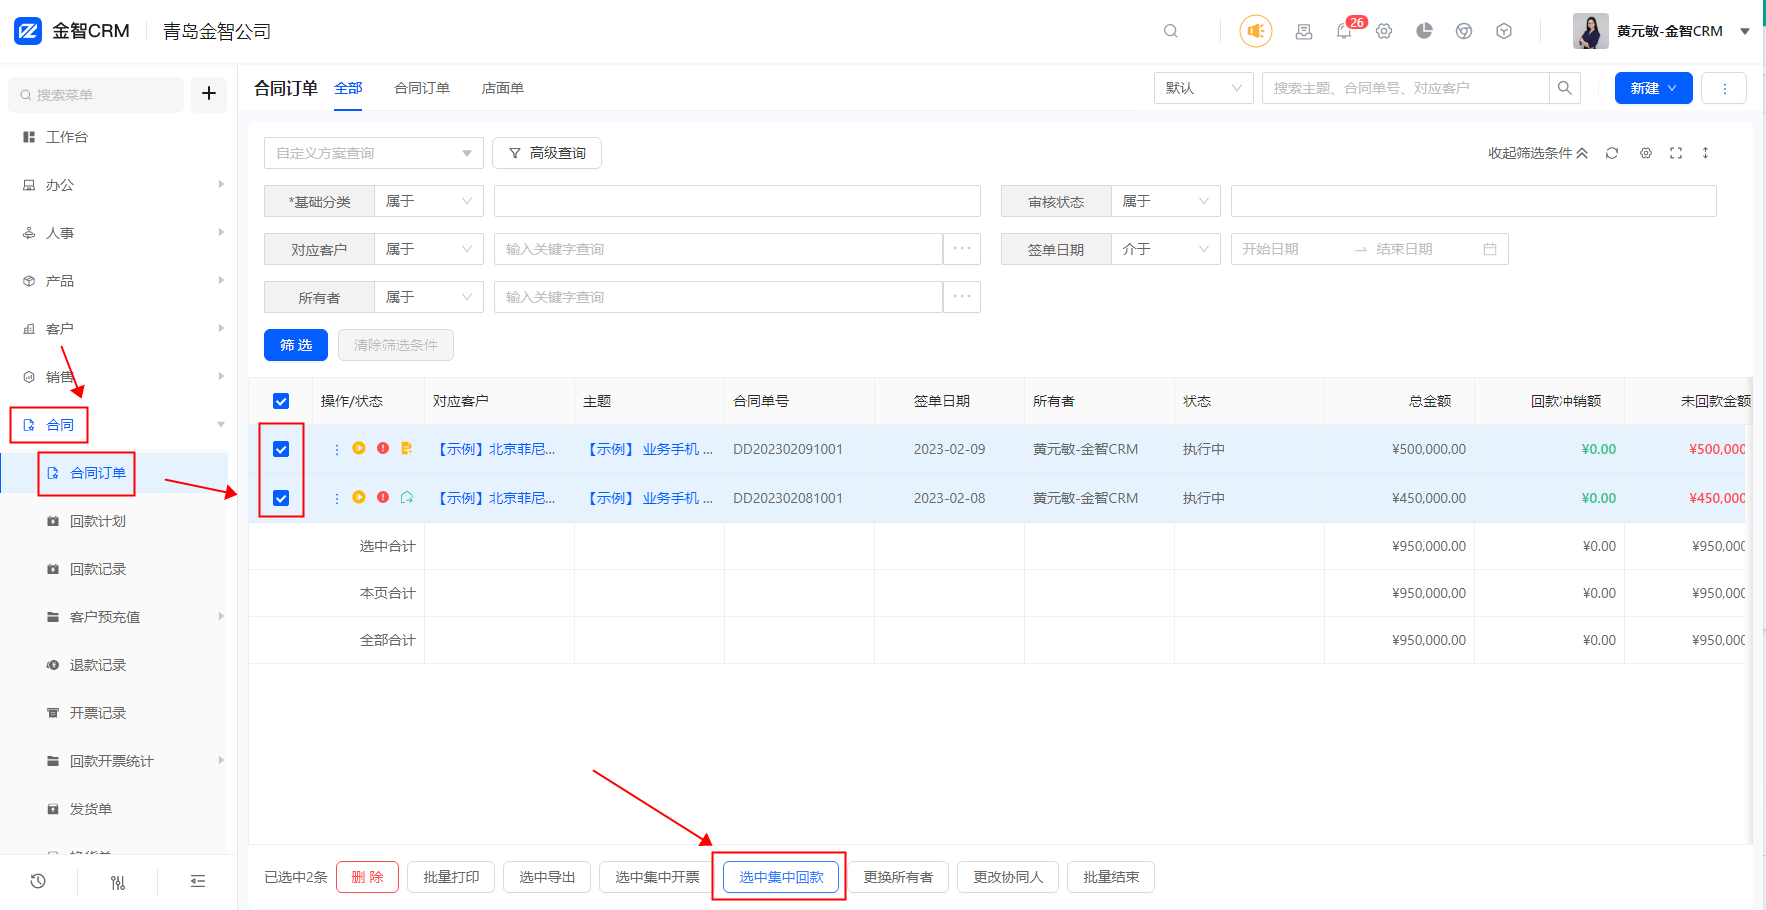This screenshot has width=1766, height=910.
Task: Click the red 删除 button
Action: [x=367, y=877]
